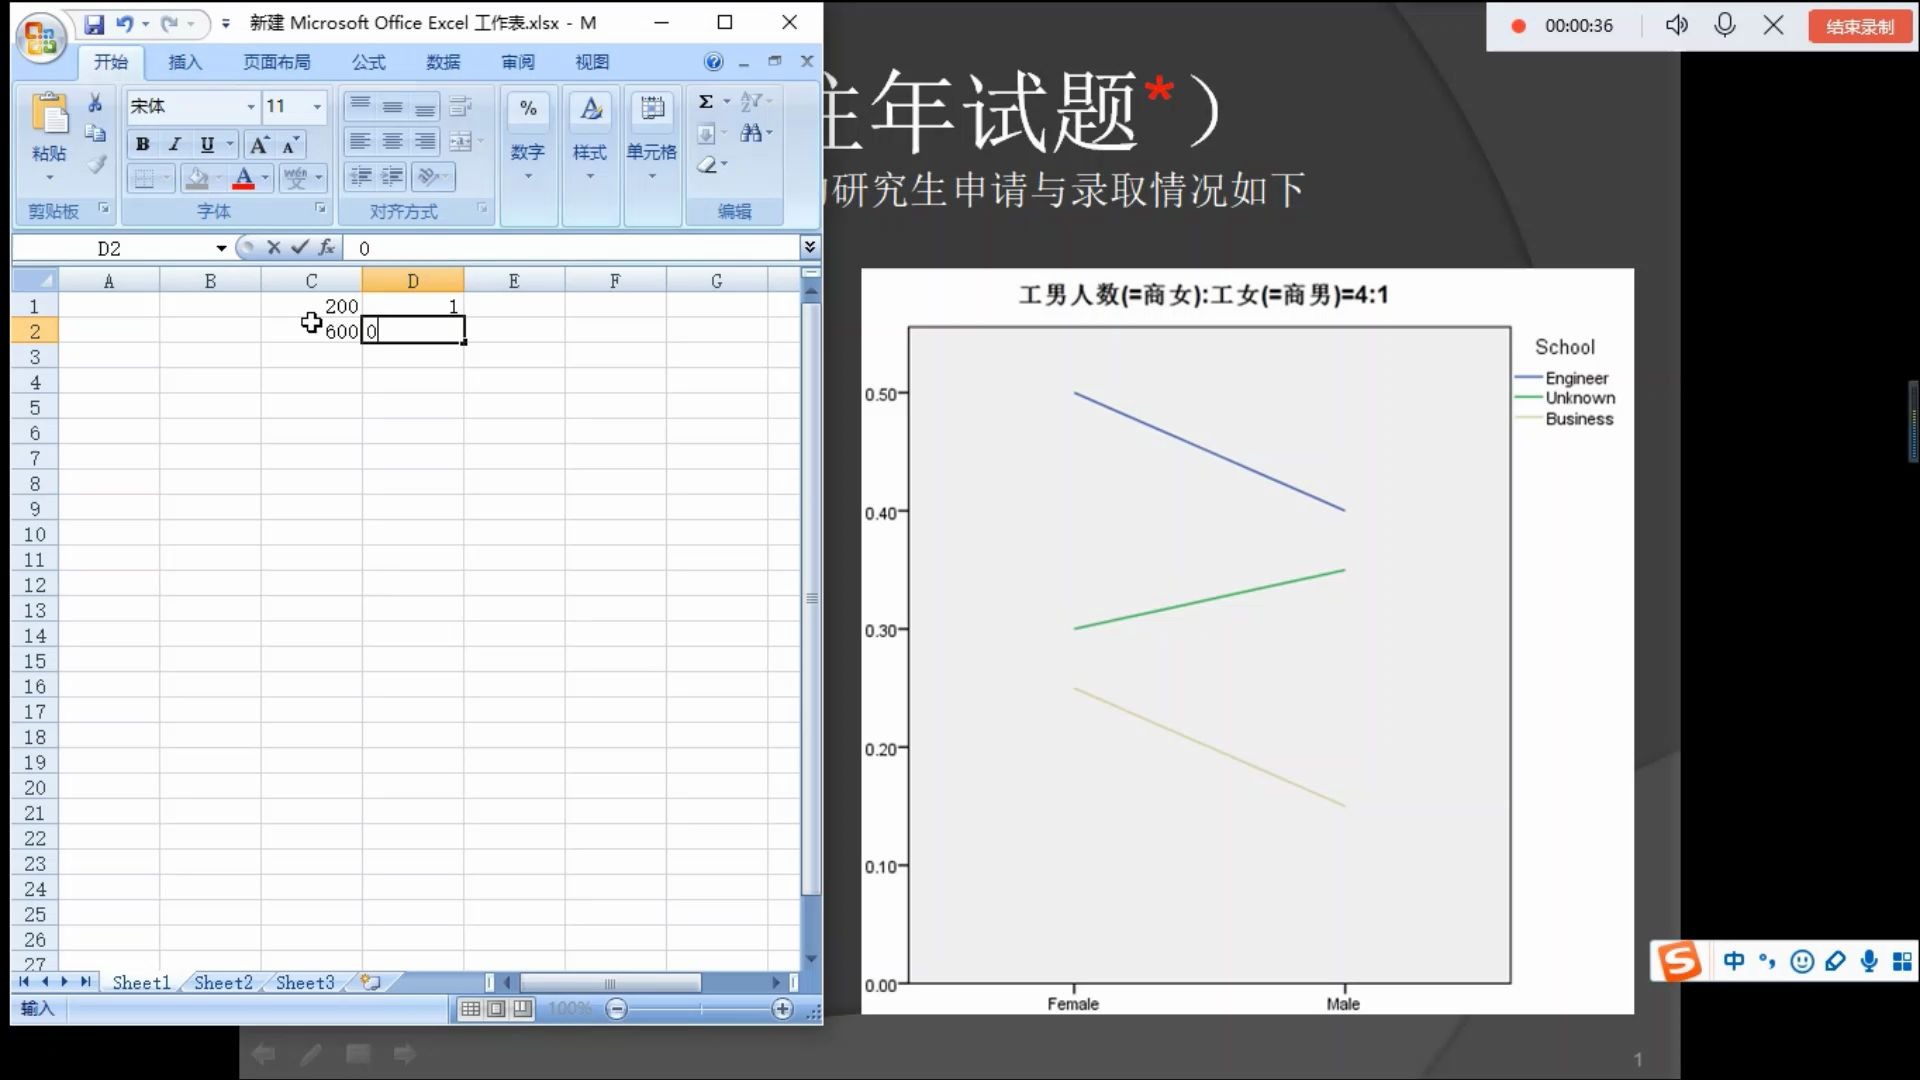Click the Increase Font Size icon

point(259,145)
